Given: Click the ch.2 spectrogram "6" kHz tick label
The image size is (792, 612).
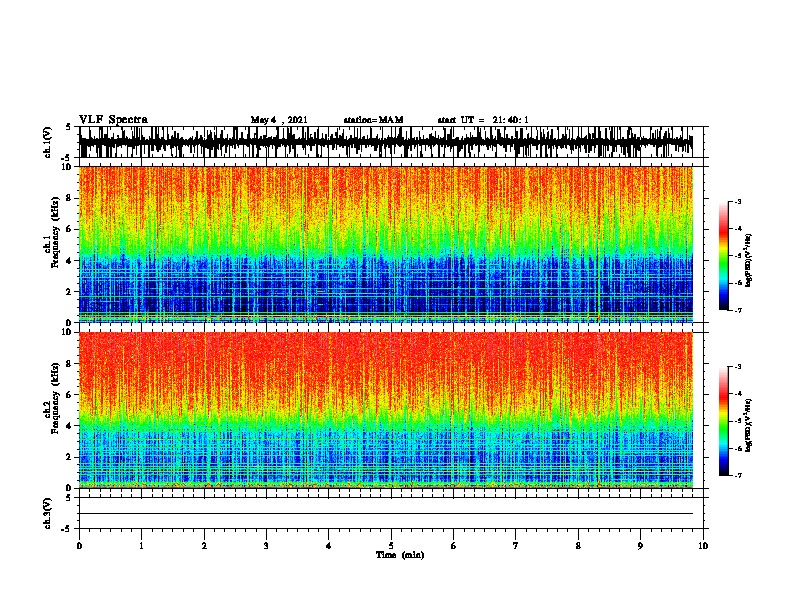Looking at the screenshot, I should pos(70,394).
